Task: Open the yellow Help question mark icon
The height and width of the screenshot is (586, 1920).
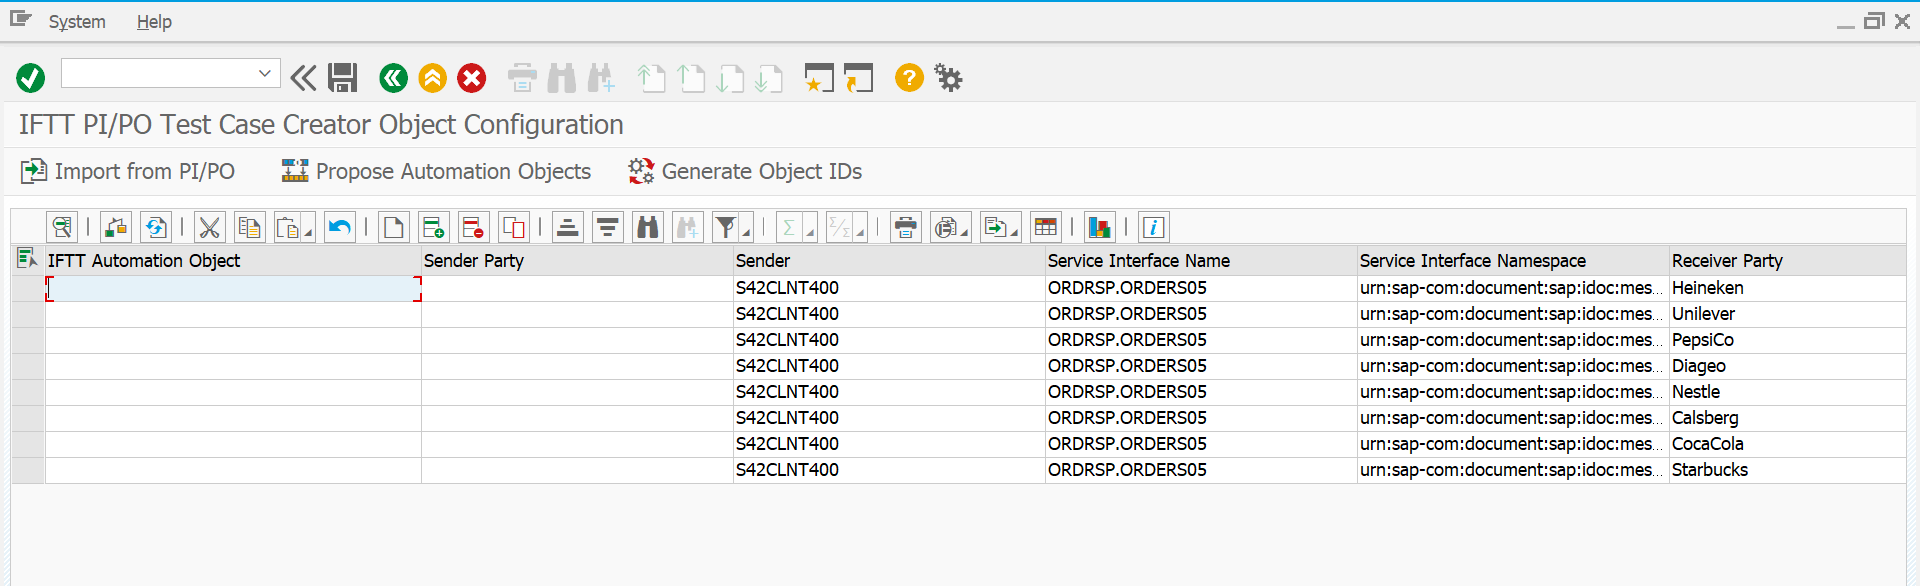Action: (x=908, y=78)
